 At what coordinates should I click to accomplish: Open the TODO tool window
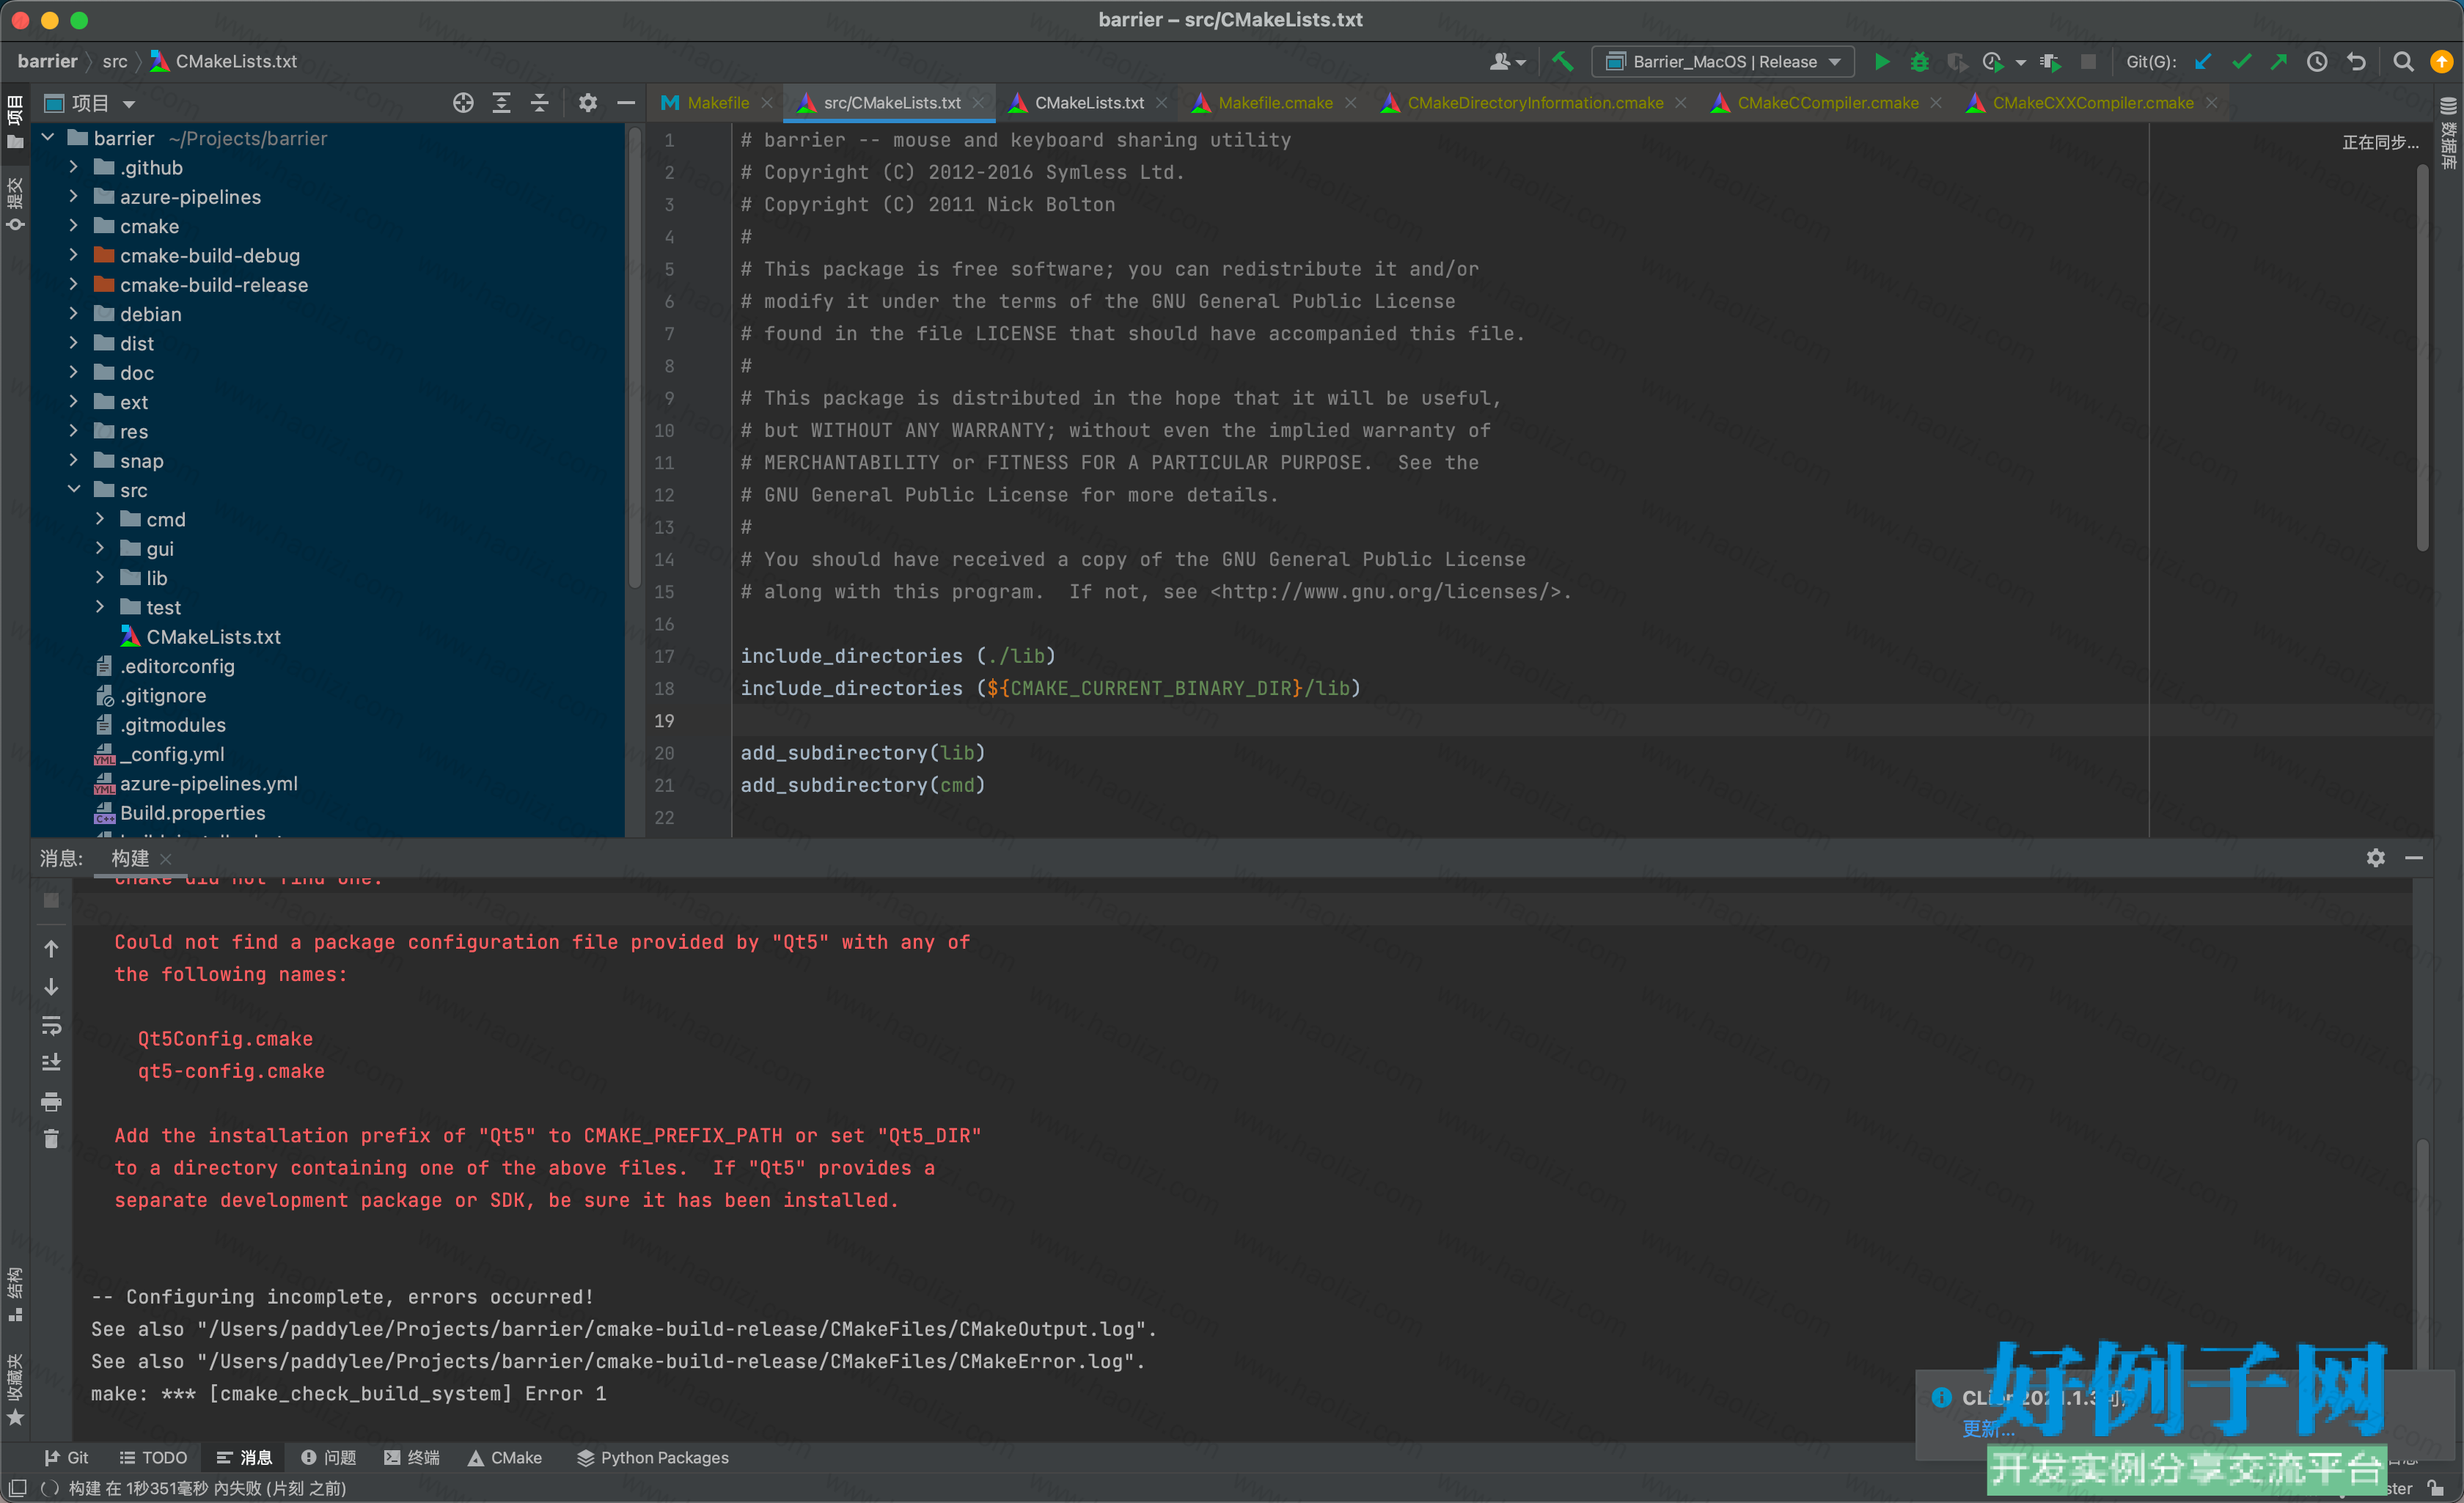[x=153, y=1458]
